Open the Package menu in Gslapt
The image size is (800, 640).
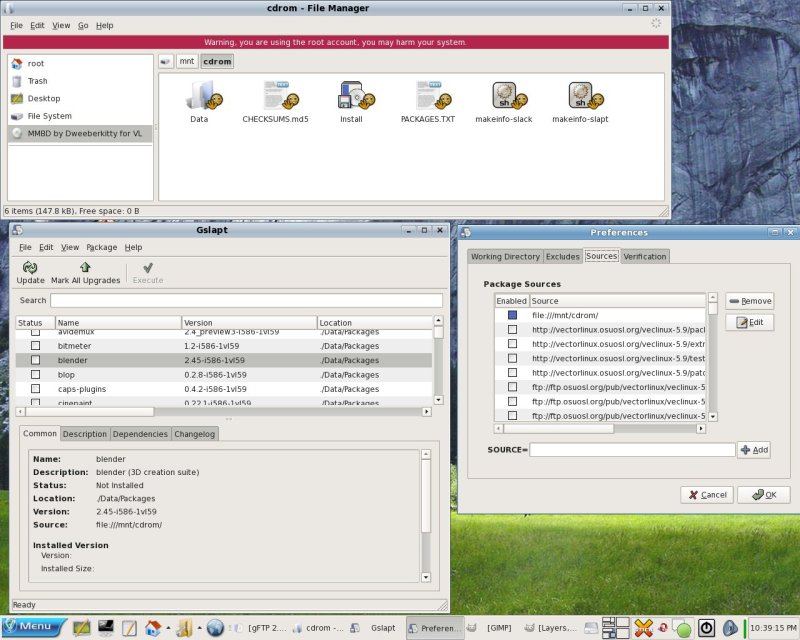click(x=101, y=247)
